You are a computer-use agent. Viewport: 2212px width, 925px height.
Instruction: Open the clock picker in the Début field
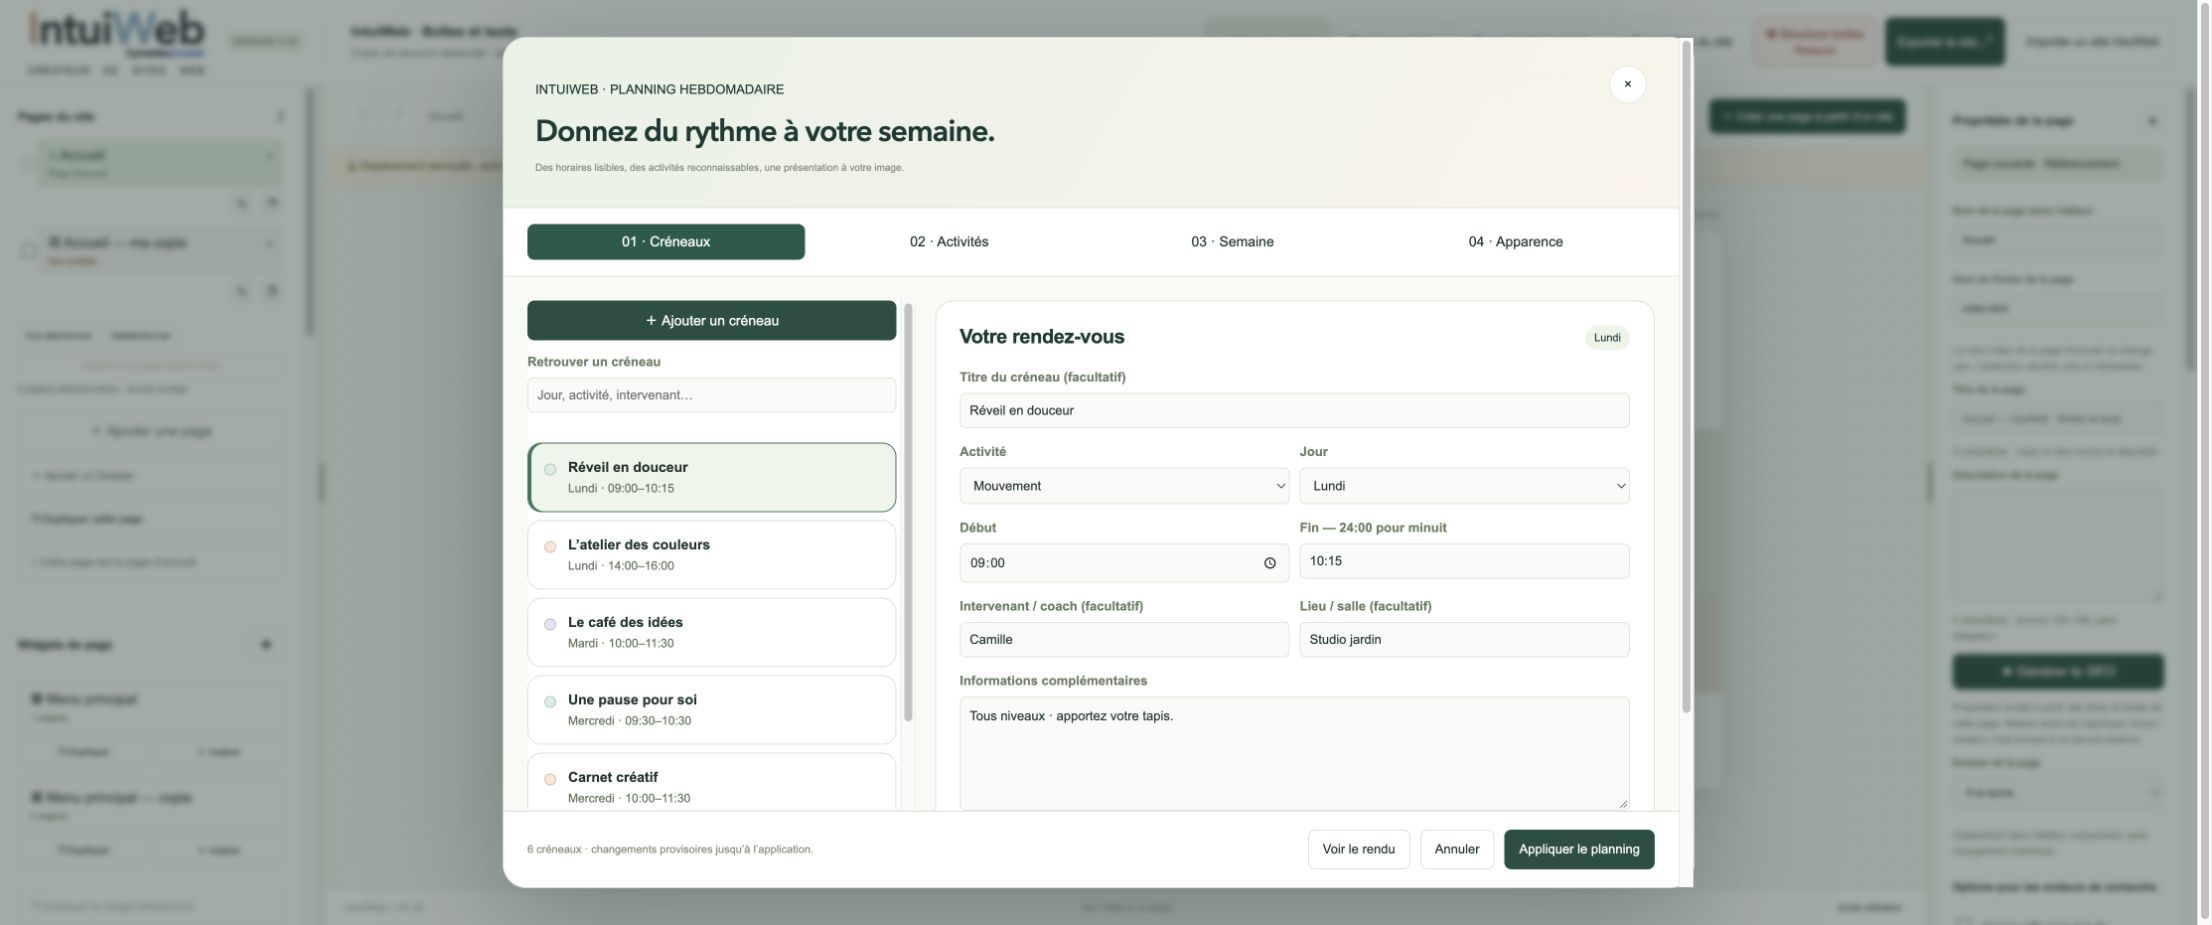pyautogui.click(x=1269, y=563)
